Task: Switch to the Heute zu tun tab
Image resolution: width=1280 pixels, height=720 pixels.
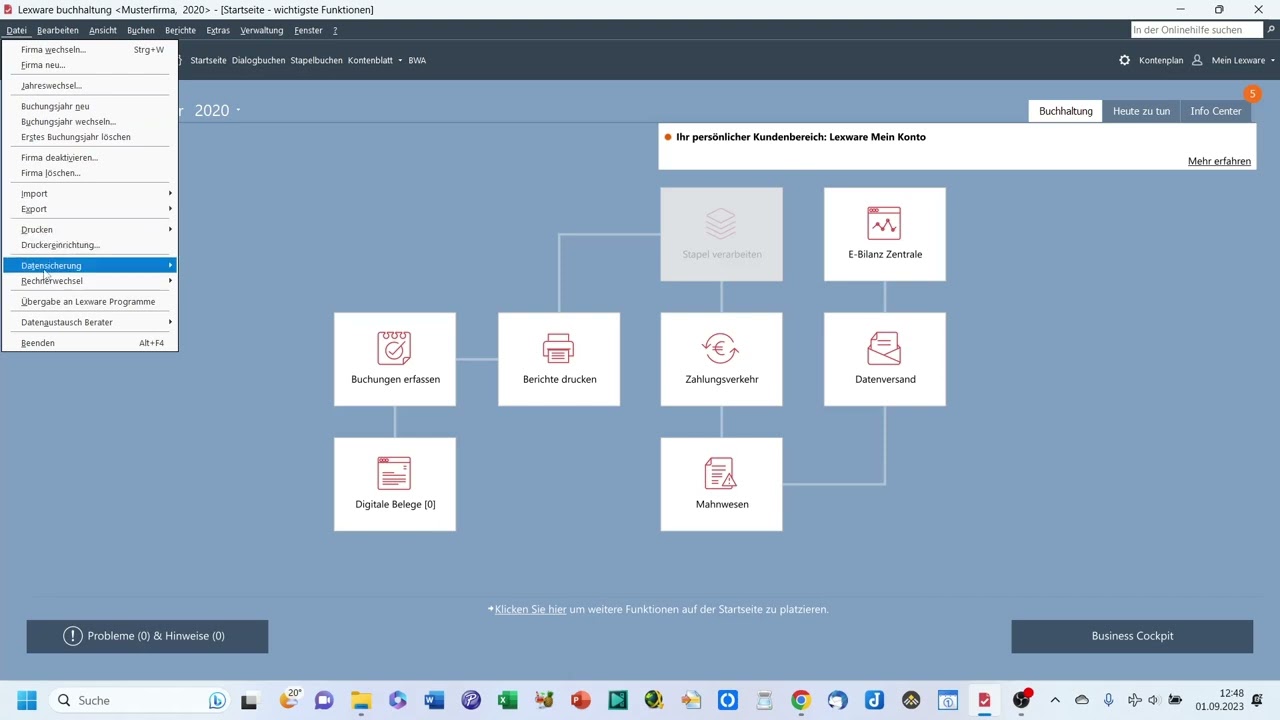Action: point(1141,111)
